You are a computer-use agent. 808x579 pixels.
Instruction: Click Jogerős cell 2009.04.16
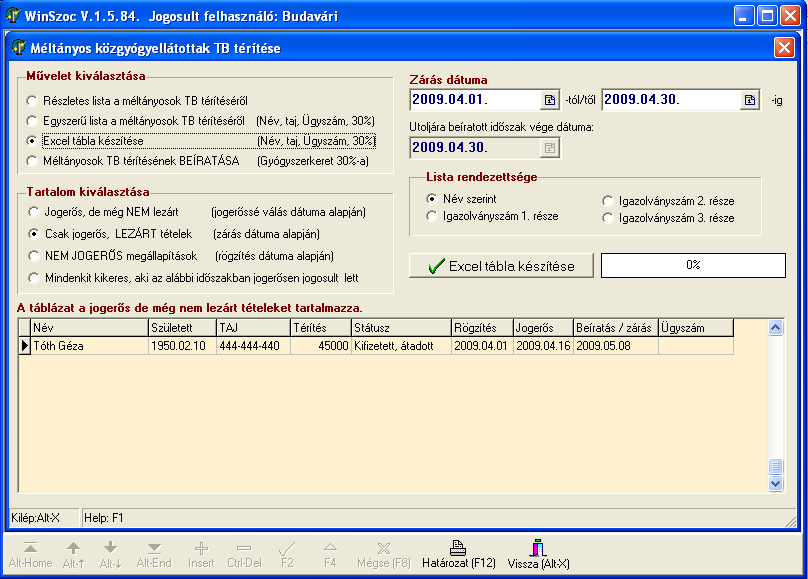coord(544,346)
